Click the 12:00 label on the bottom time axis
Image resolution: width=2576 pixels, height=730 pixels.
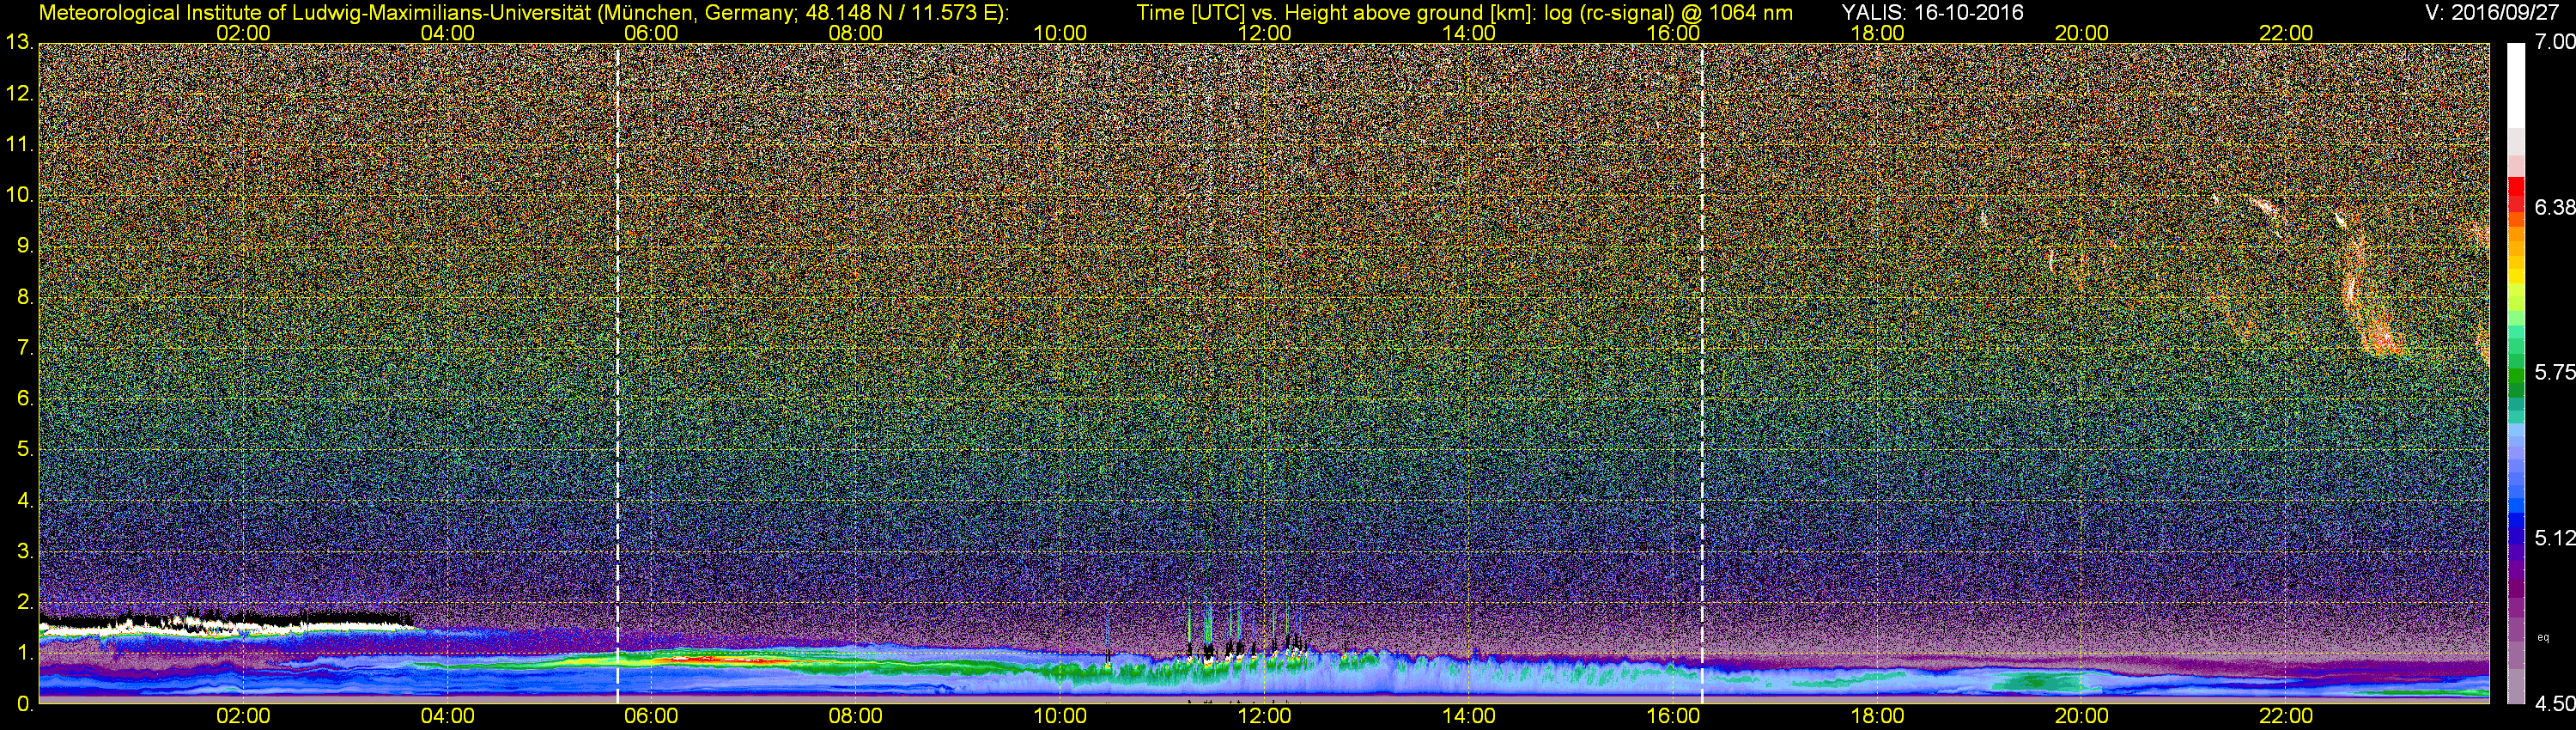pos(1264,717)
